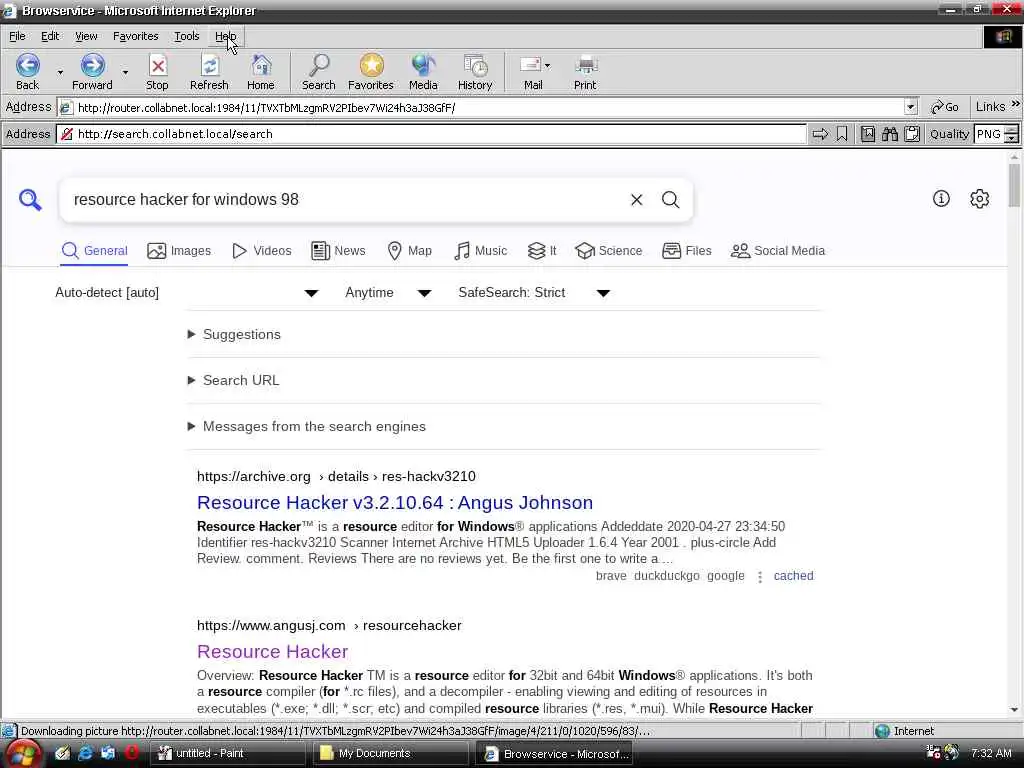The height and width of the screenshot is (768, 1024).
Task: Click the Browservice go arrow icon
Action: coord(820,134)
